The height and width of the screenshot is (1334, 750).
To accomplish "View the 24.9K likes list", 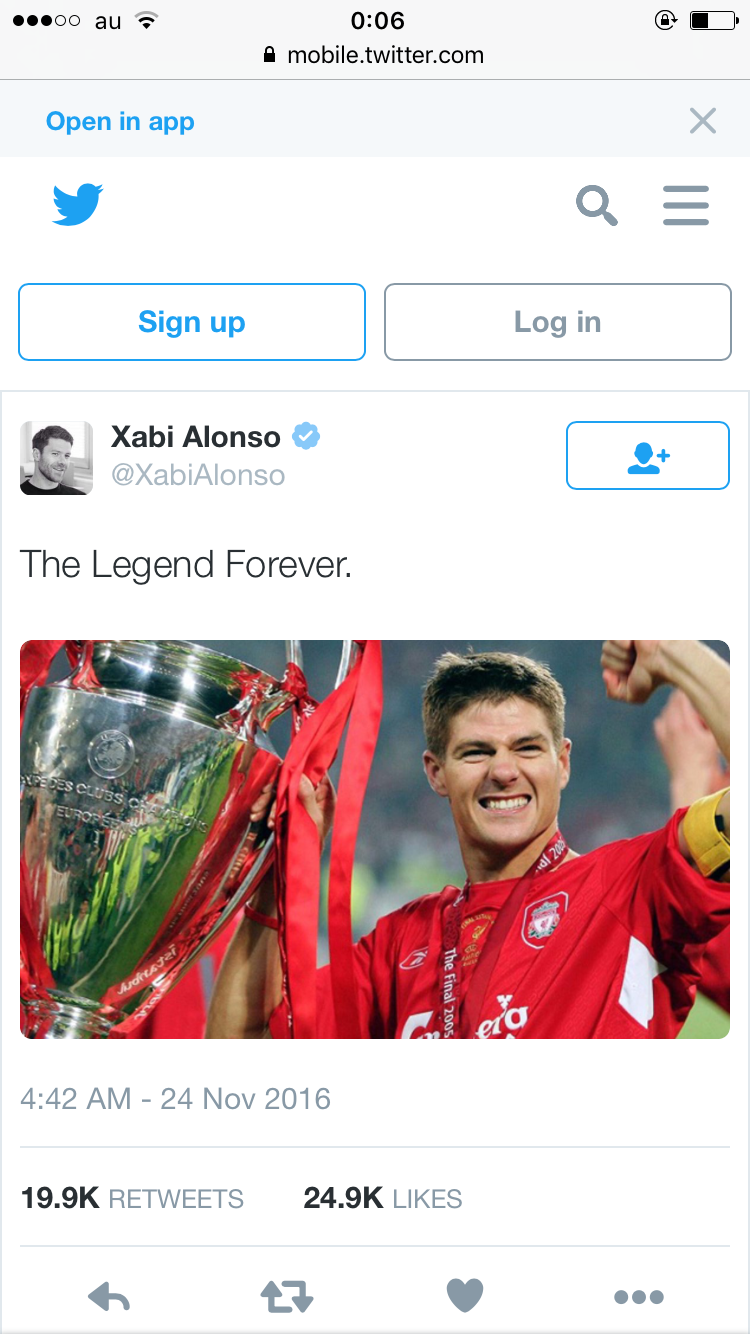I will [x=383, y=1198].
